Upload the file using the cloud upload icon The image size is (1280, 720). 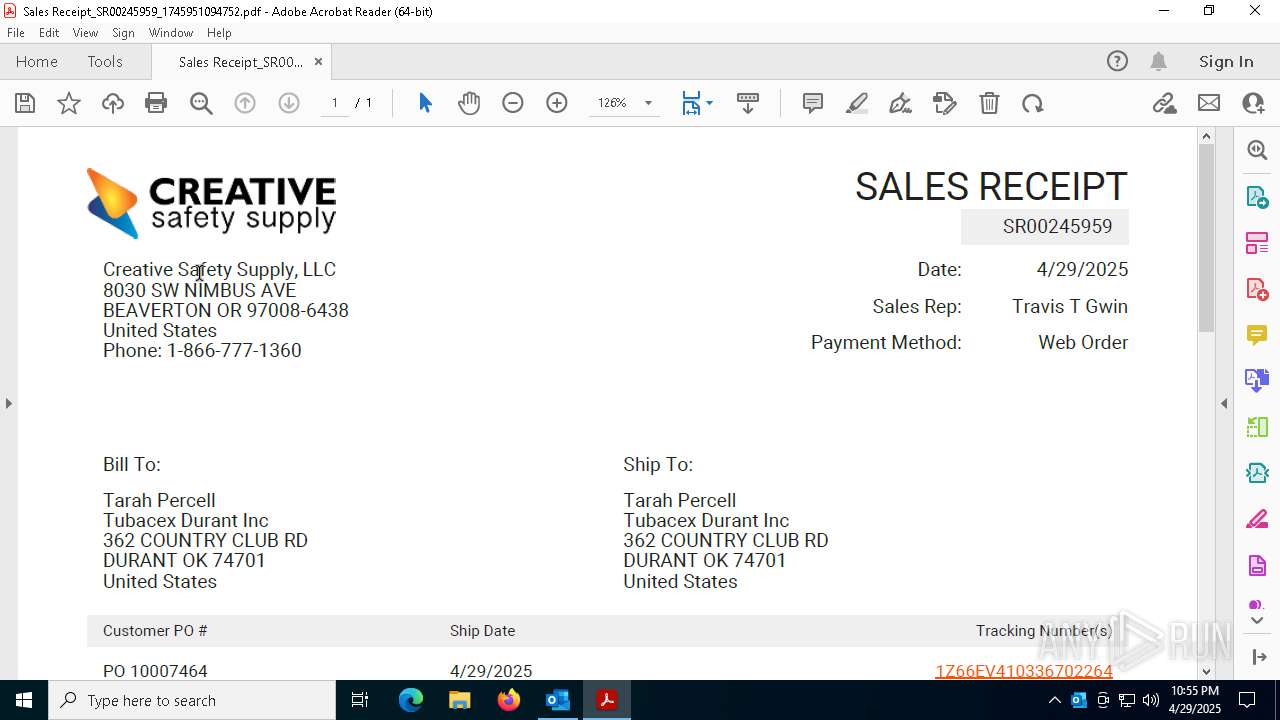click(x=113, y=103)
